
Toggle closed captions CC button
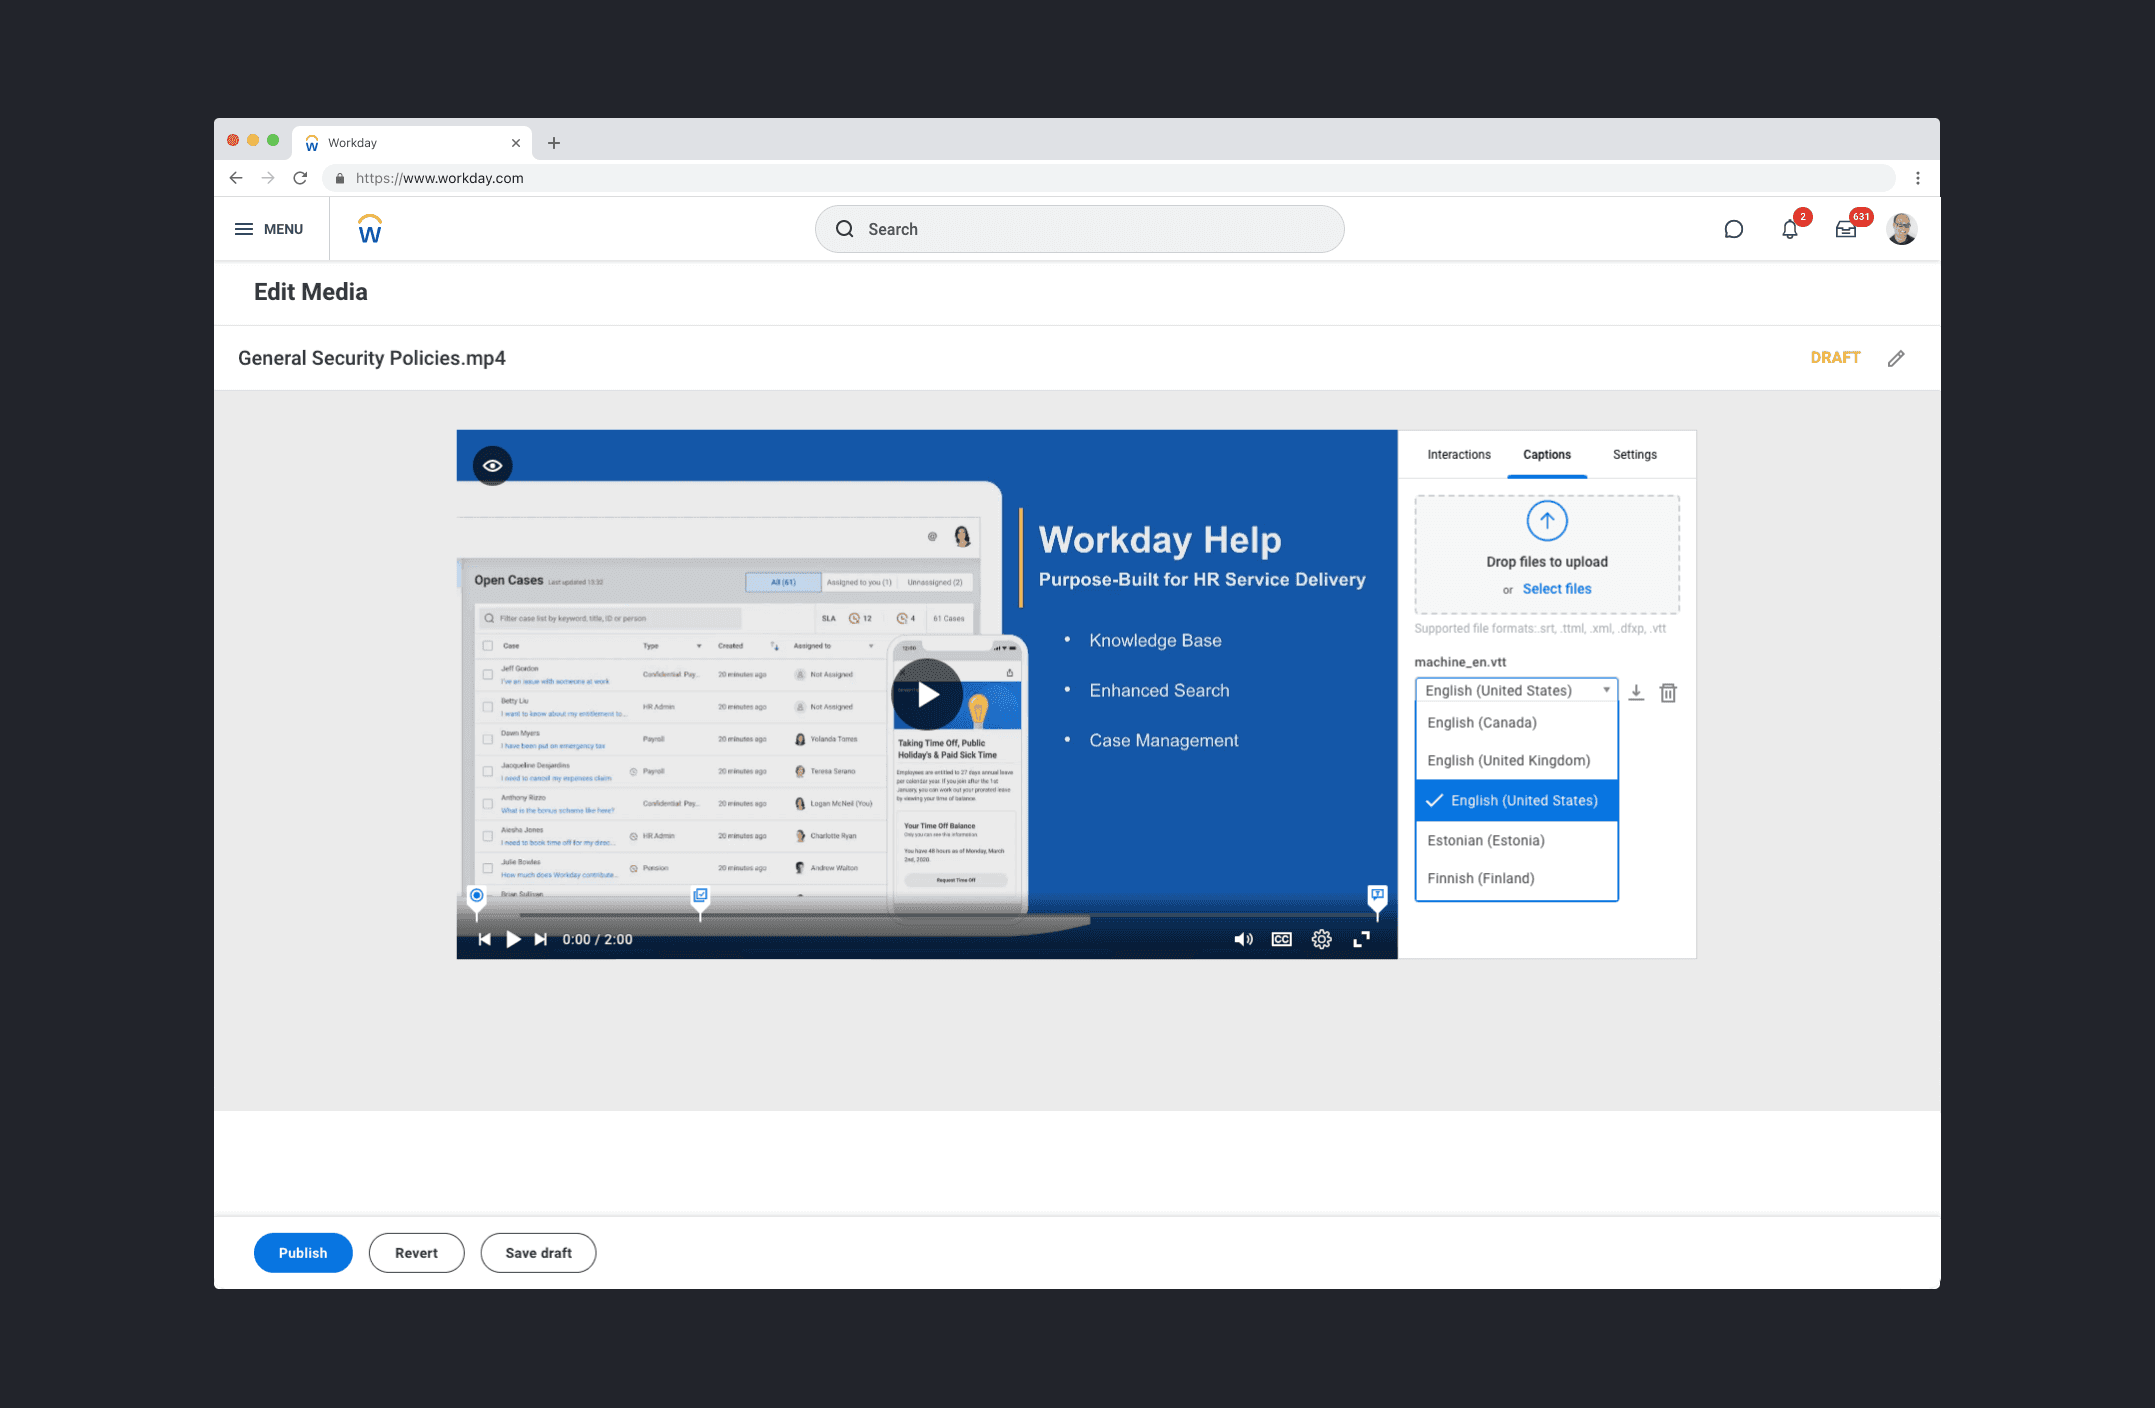1281,939
